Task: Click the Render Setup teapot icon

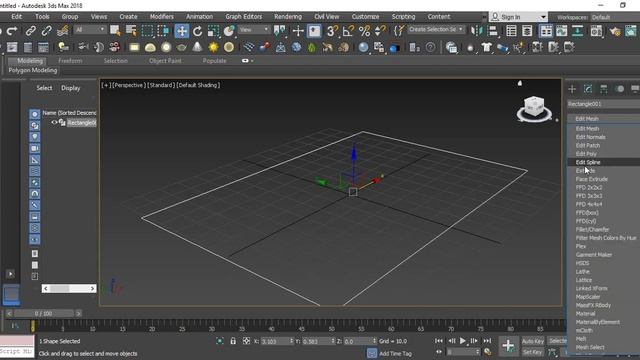Action: click(x=615, y=31)
